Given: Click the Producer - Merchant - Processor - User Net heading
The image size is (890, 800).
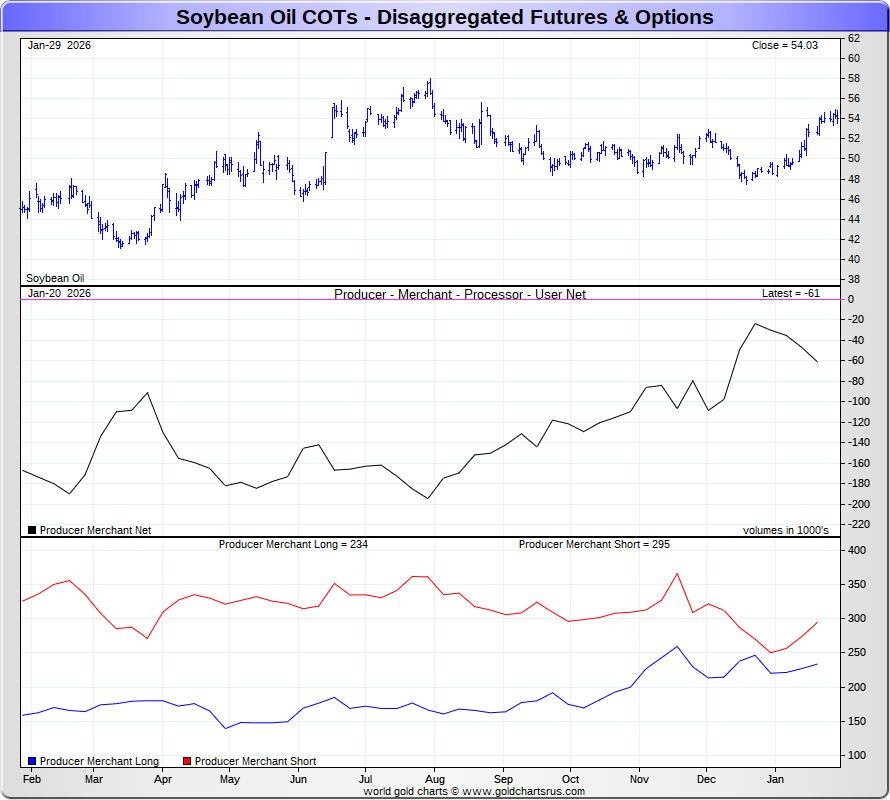Looking at the screenshot, I should coord(460,294).
